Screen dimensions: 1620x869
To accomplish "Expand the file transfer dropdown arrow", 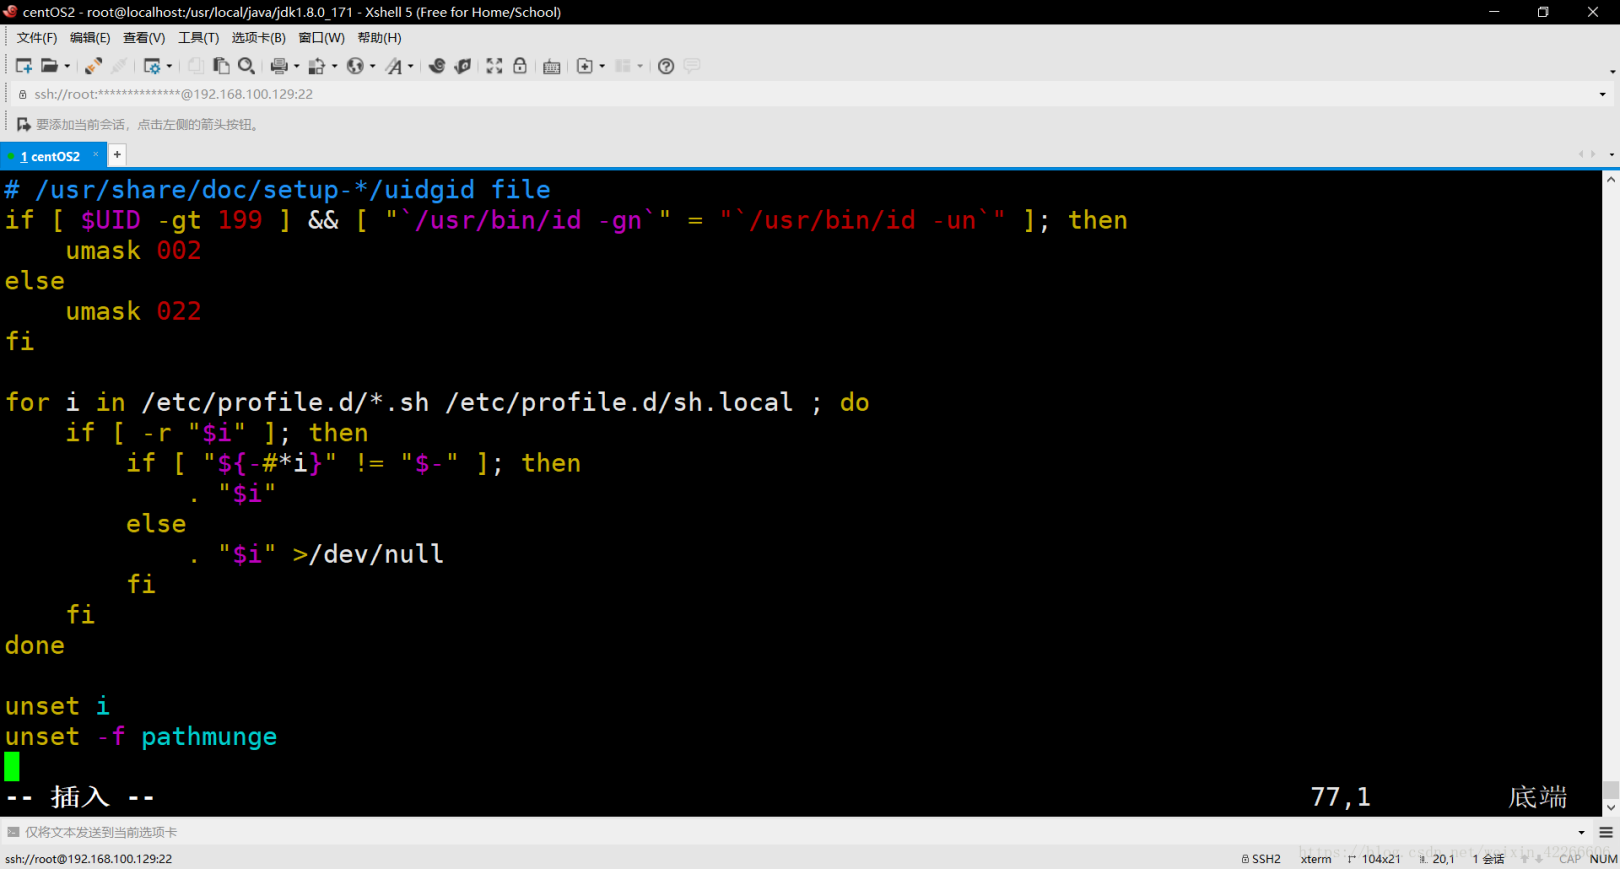I will 334,66.
